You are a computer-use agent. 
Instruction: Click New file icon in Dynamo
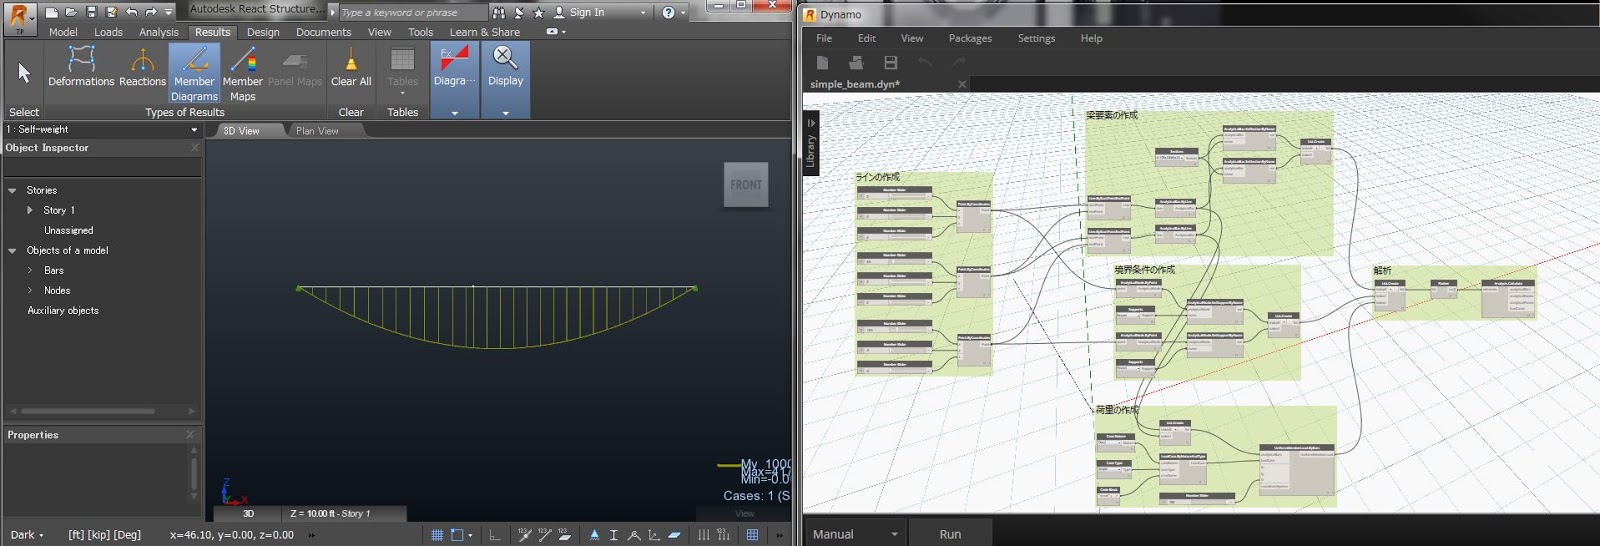(822, 62)
